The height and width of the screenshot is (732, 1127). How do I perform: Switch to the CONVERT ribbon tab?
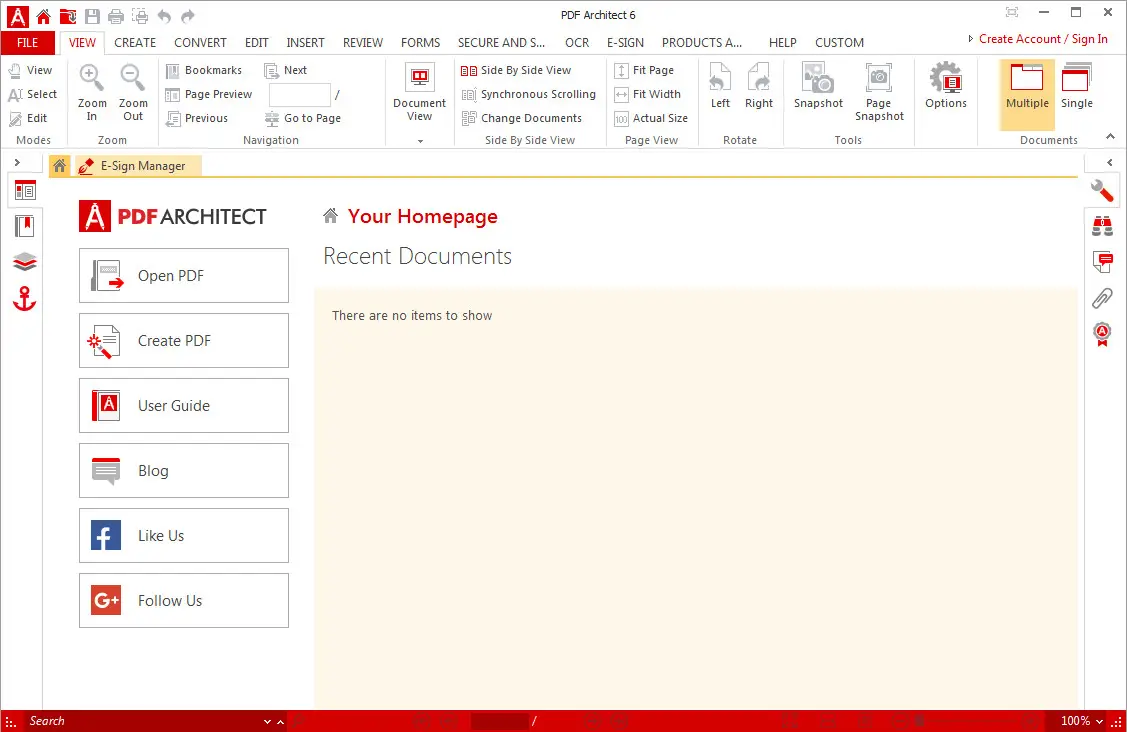pyautogui.click(x=200, y=42)
